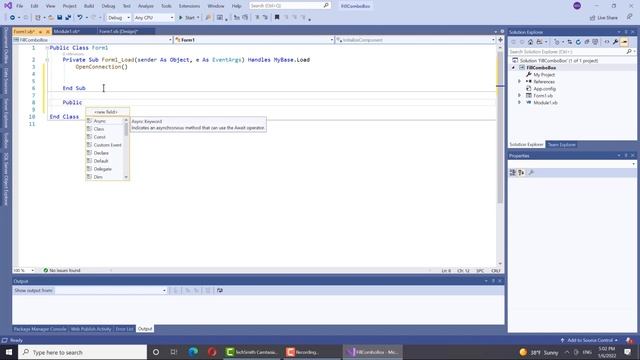Open the Build menu
The width and height of the screenshot is (640, 360).
89,6
